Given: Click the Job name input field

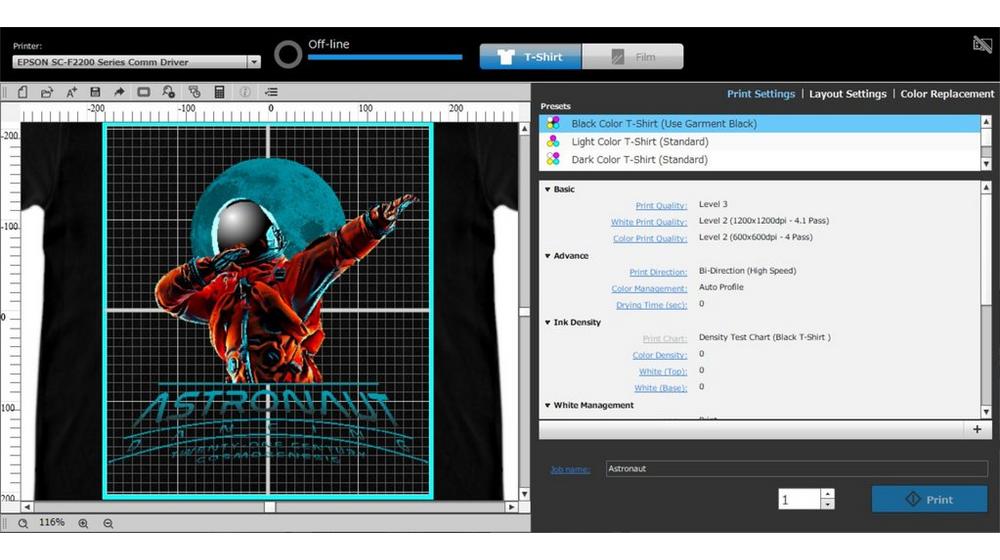Looking at the screenshot, I should pos(795,468).
